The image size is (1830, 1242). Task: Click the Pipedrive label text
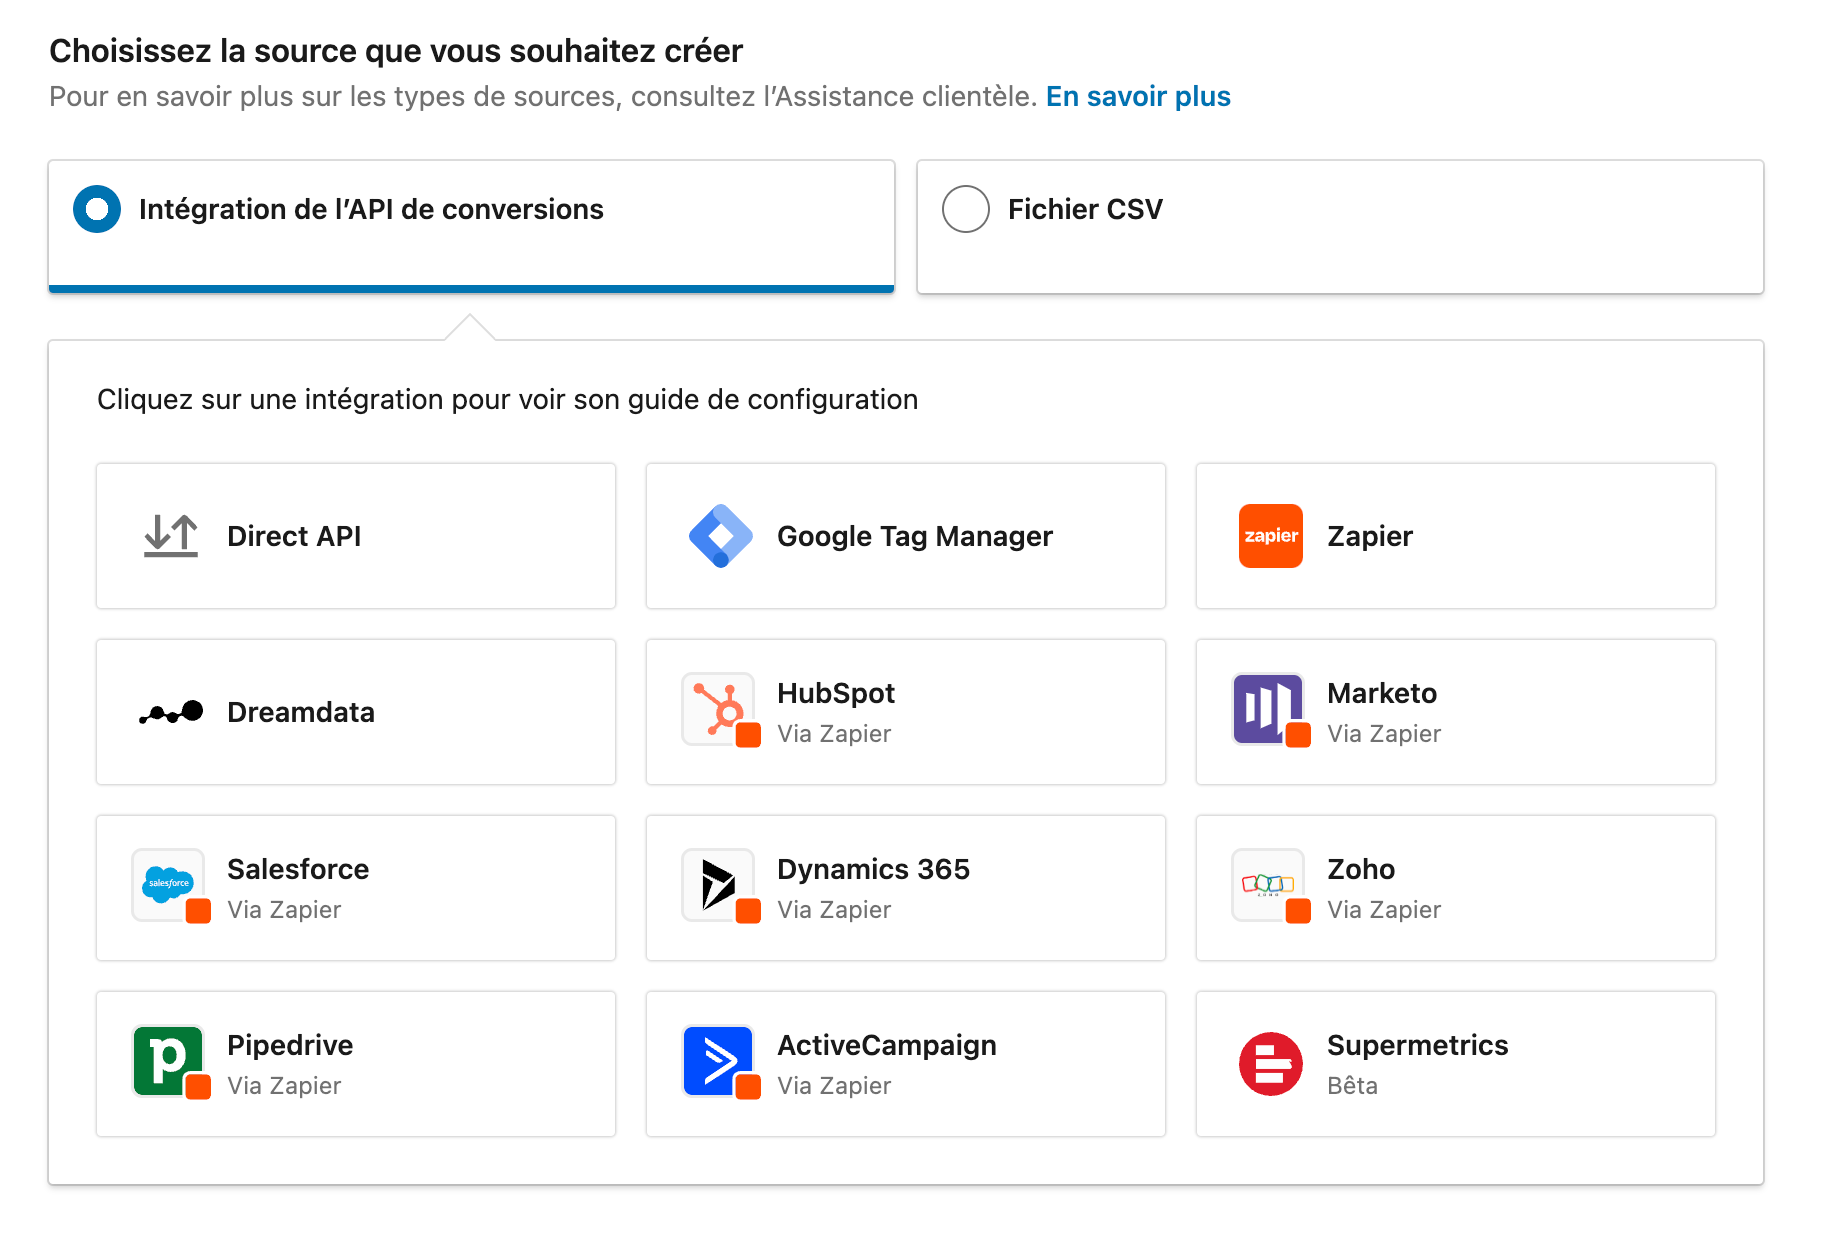290,1045
